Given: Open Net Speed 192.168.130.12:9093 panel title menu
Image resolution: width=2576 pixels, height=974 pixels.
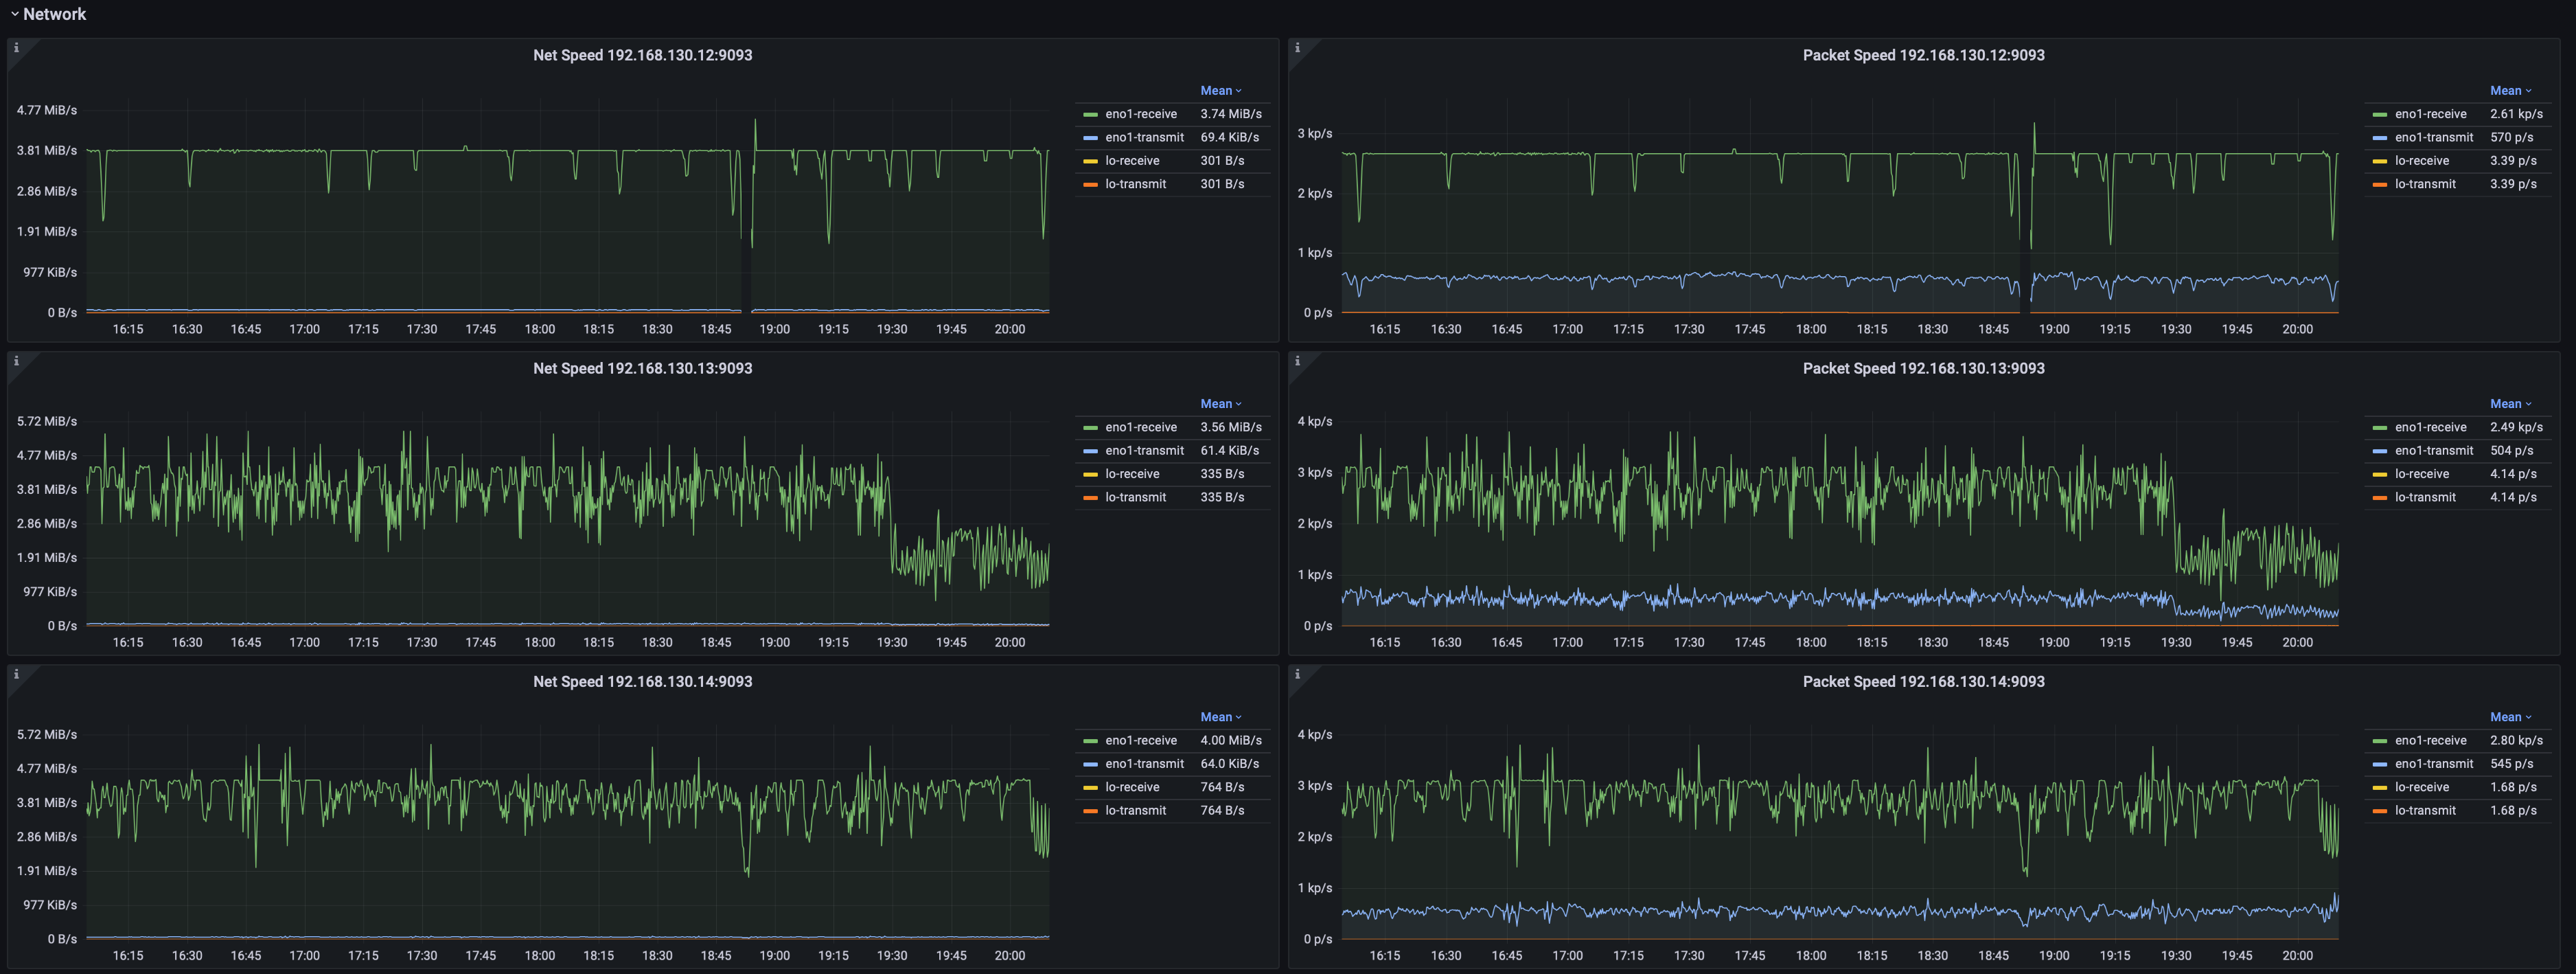Looking at the screenshot, I should (642, 55).
